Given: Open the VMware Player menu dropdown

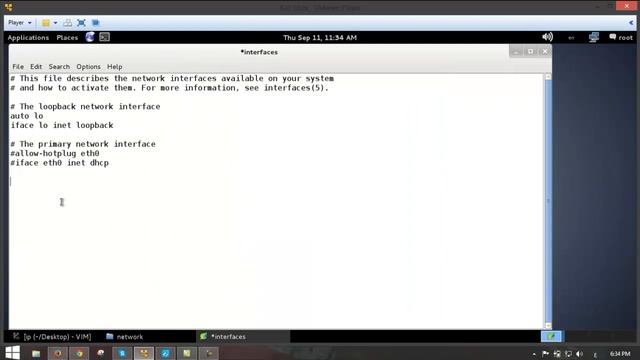Looking at the screenshot, I should pos(20,23).
